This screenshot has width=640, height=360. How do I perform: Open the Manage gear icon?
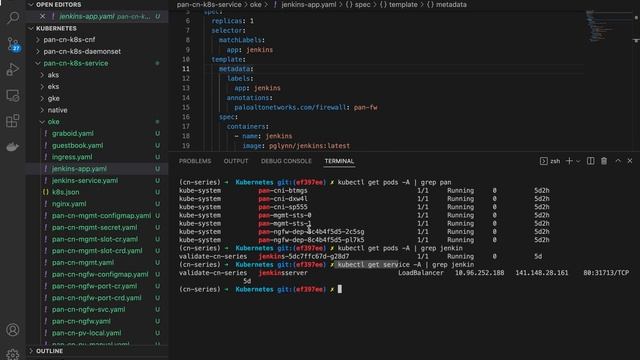point(13,355)
